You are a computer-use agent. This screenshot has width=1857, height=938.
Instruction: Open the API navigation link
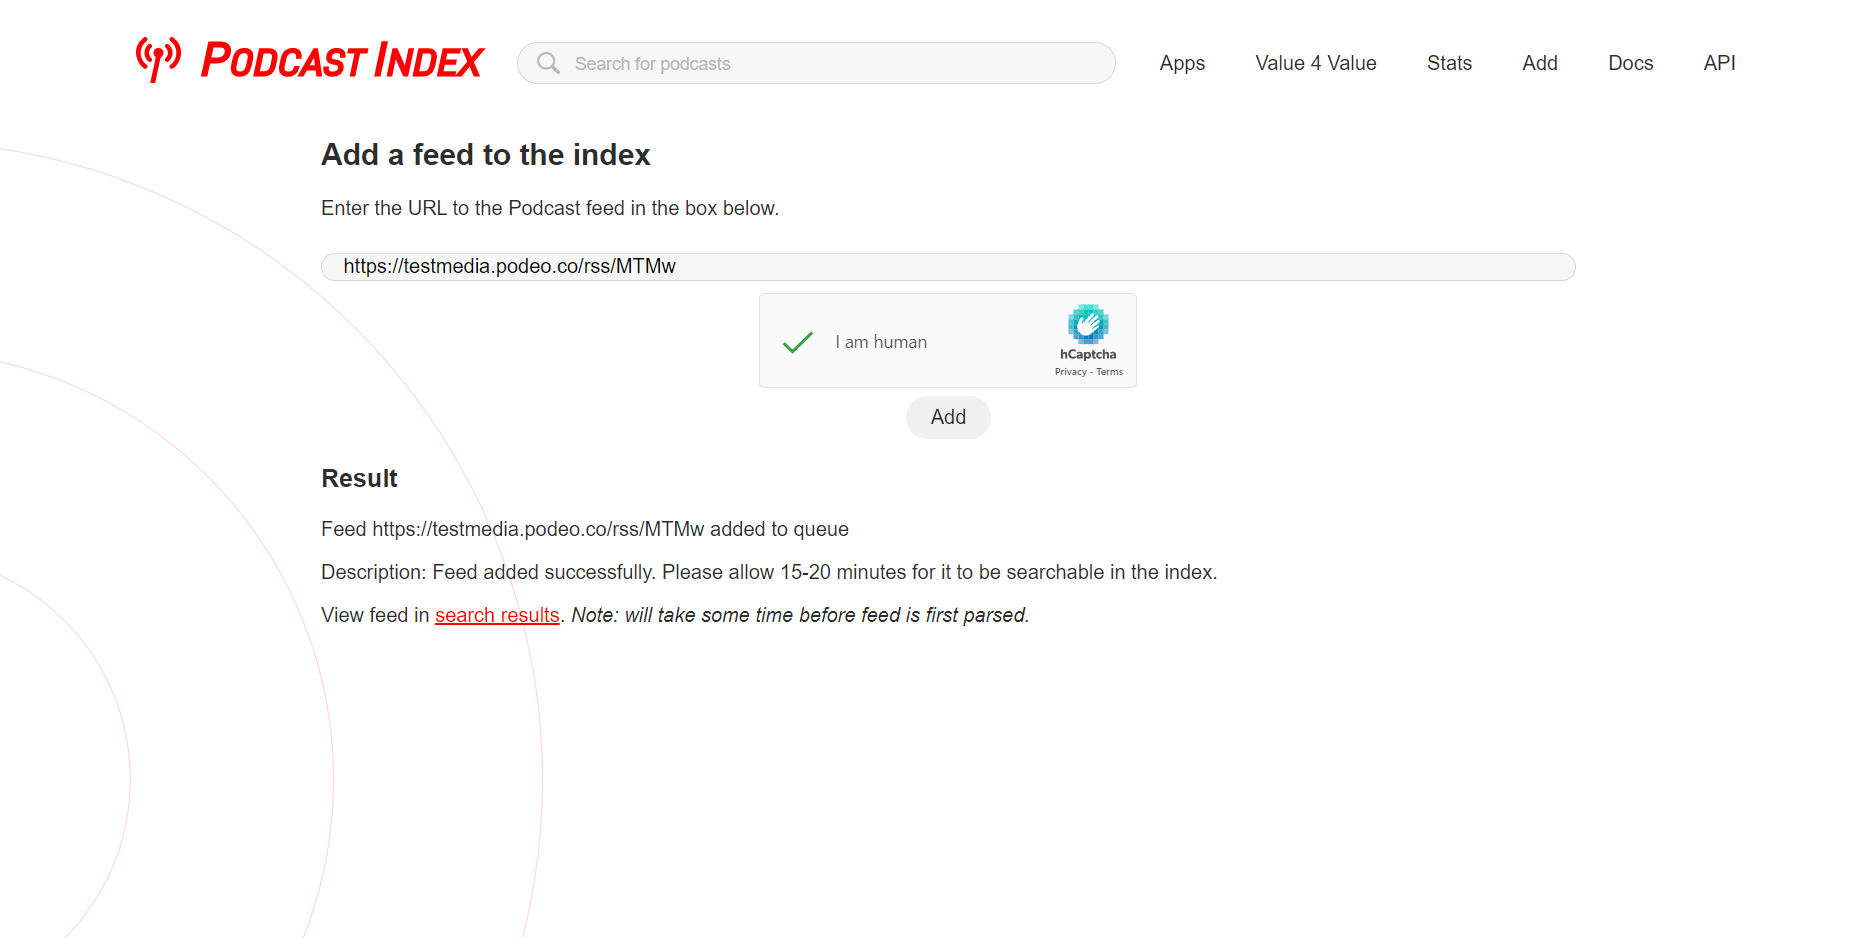coord(1719,63)
